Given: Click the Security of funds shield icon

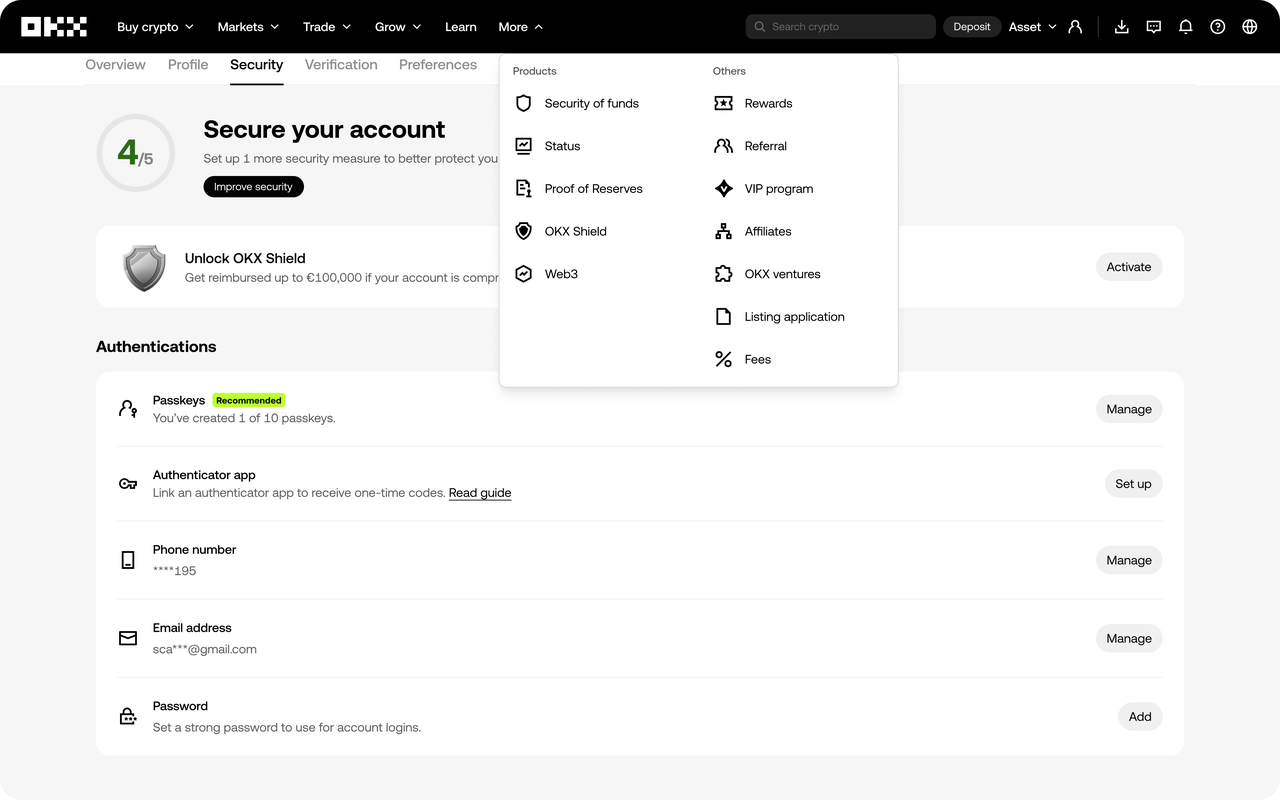Looking at the screenshot, I should 523,103.
